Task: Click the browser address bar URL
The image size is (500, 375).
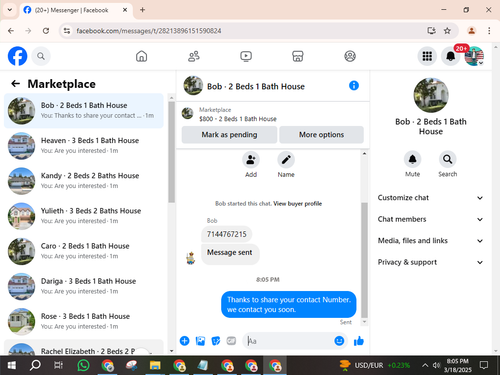Action: tap(149, 31)
